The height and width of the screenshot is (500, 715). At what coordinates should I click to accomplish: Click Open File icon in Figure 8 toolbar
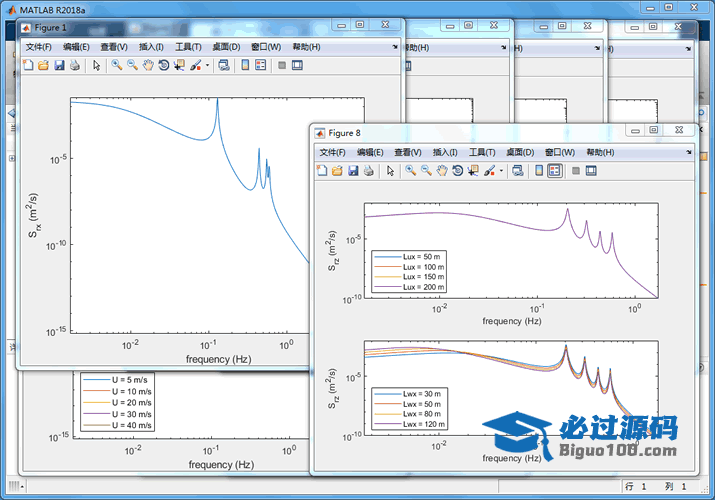tap(337, 170)
